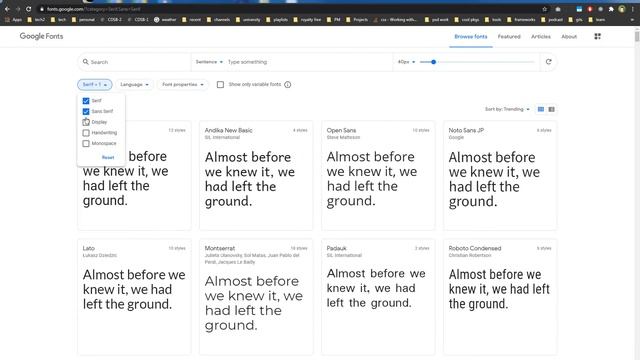Screen dimensions: 640x360
Task: Check the Display category checkbox
Action: (x=86, y=122)
